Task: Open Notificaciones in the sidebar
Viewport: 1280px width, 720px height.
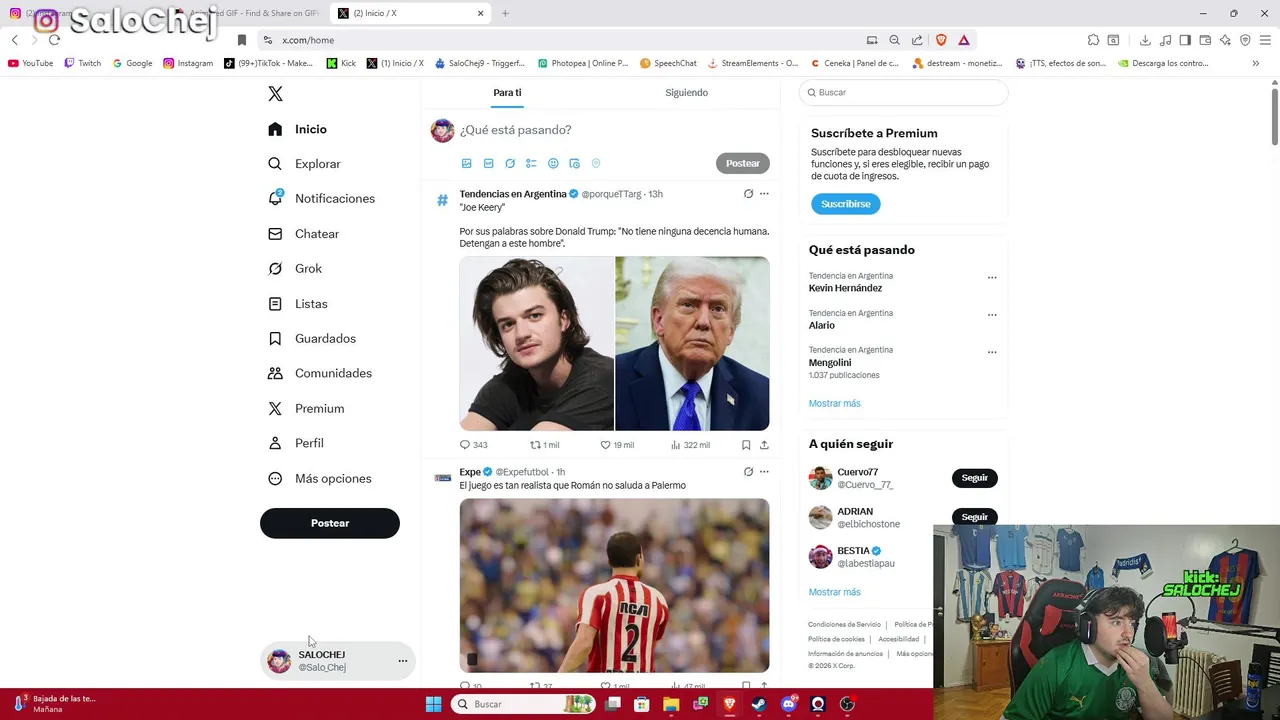Action: [x=322, y=199]
